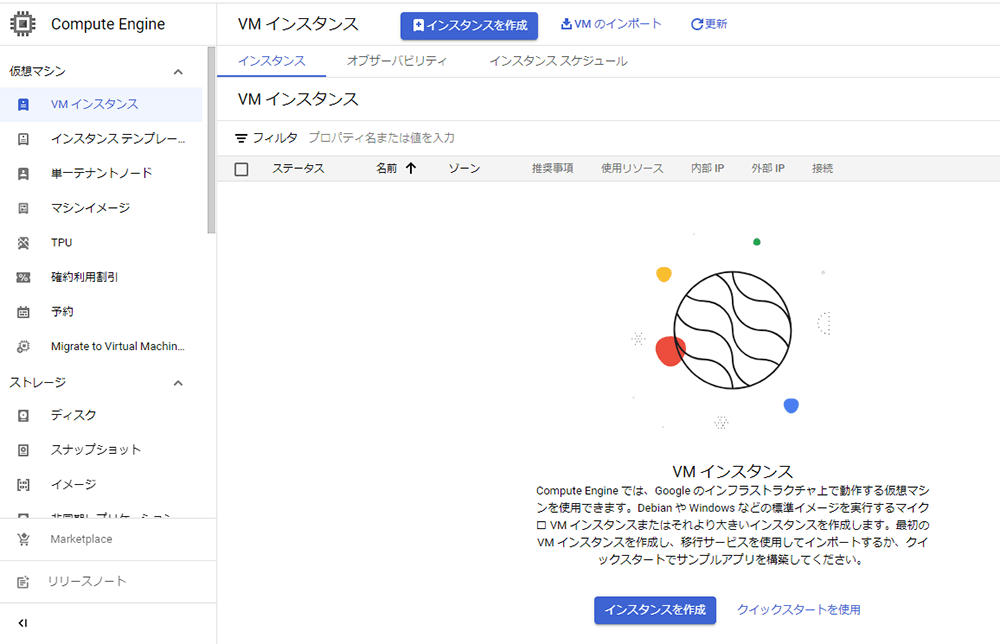The width and height of the screenshot is (1000, 644).
Task: Click the sidebar vertical scrollbar
Action: point(211,140)
